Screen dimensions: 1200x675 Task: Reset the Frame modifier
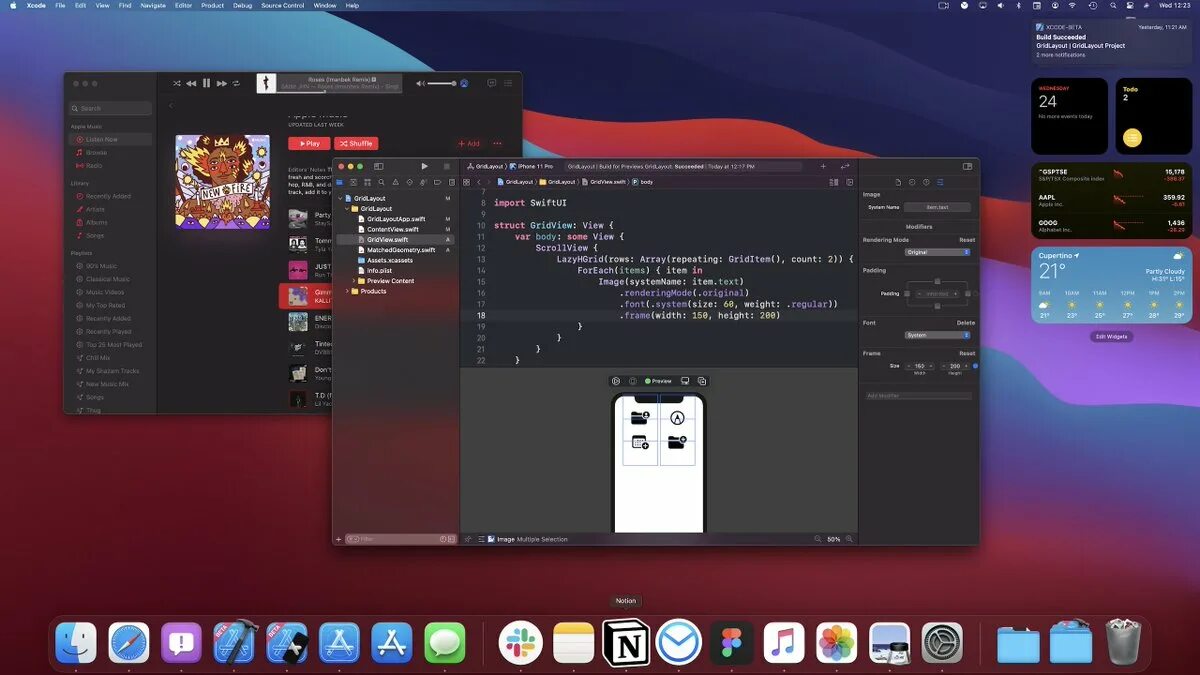[967, 353]
